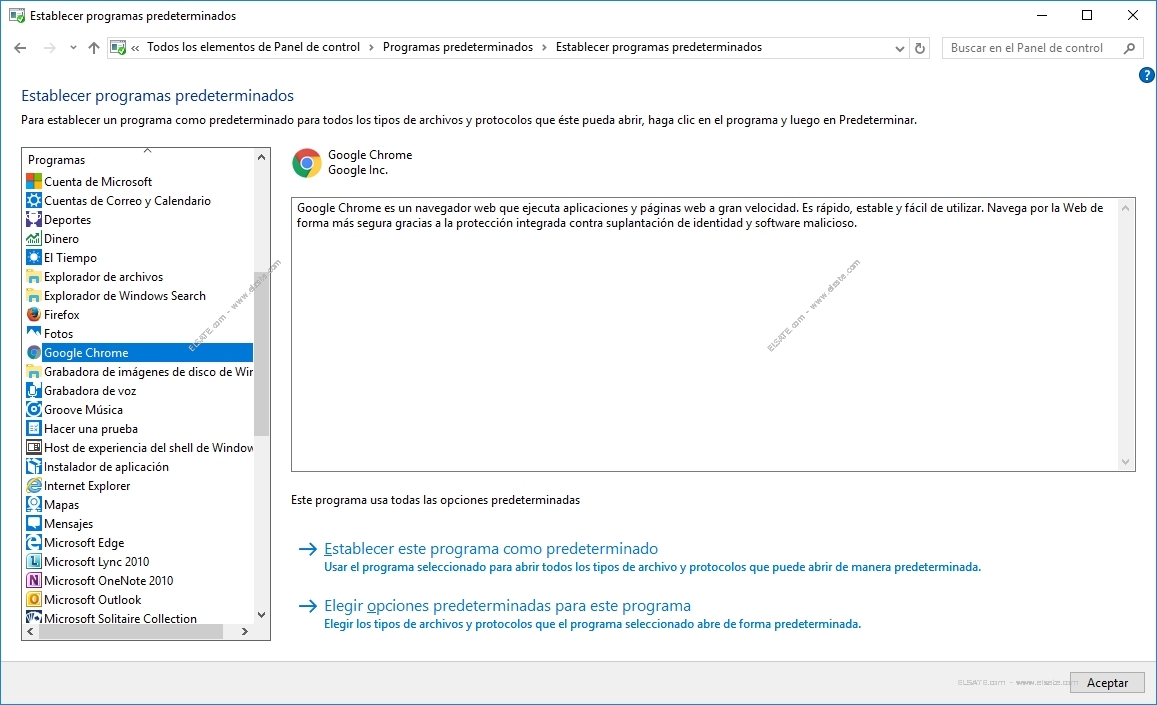The width and height of the screenshot is (1157, 705).
Task: Select the Firefox list entry text
Action: pos(62,314)
